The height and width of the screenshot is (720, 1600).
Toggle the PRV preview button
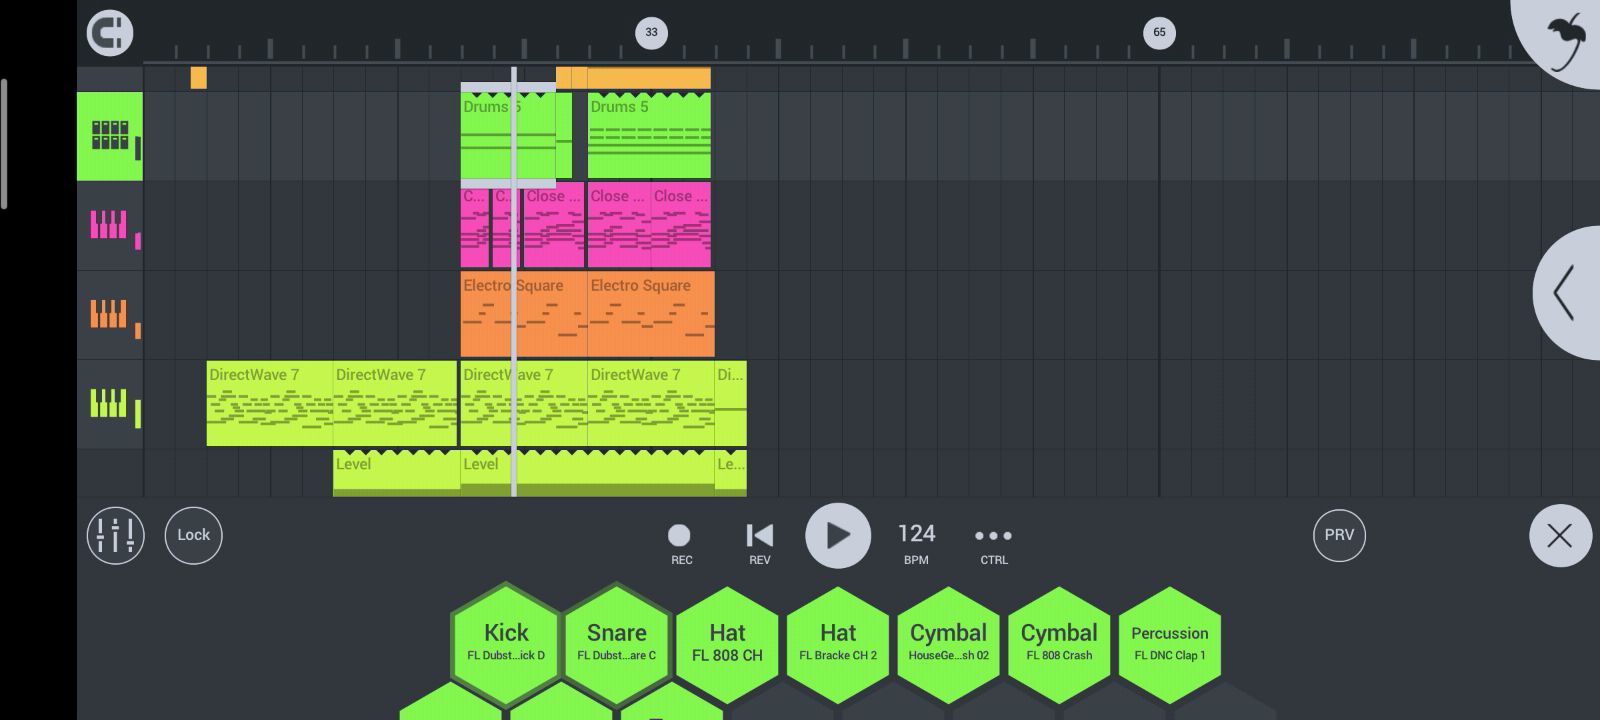1339,535
